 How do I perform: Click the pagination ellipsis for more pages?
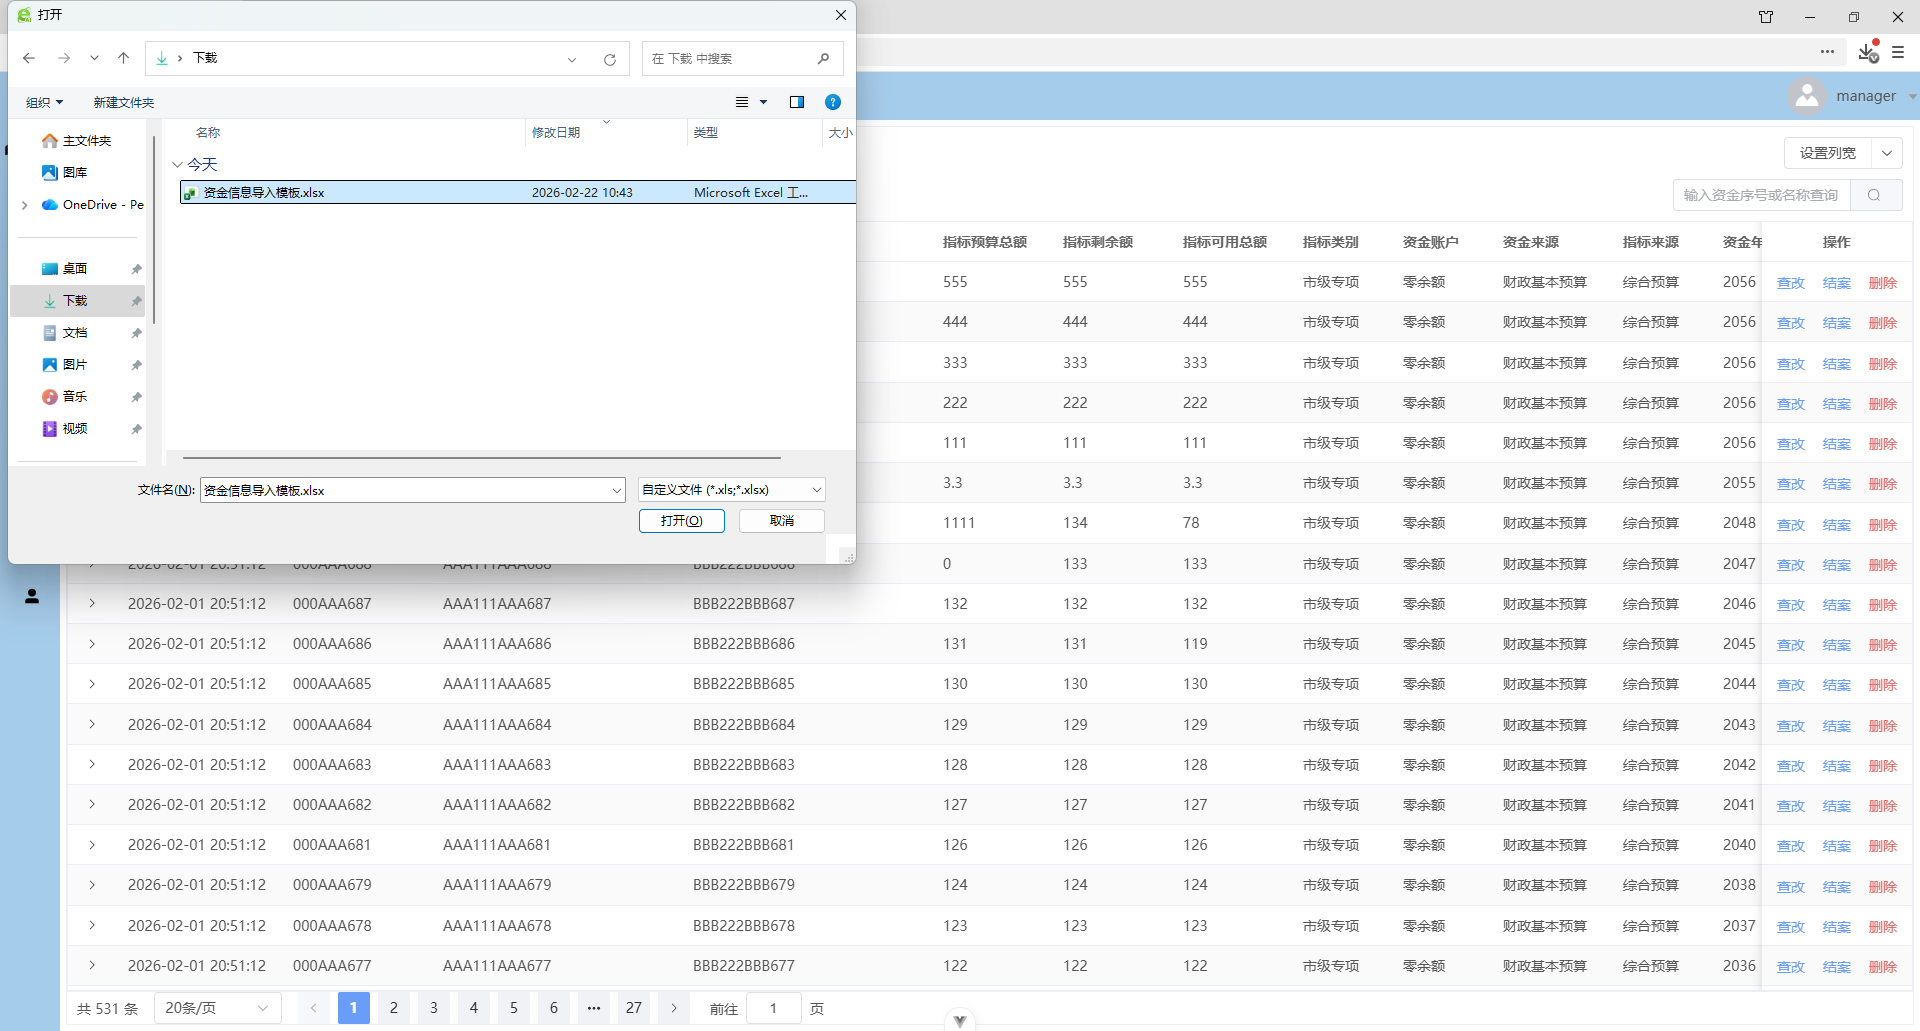click(594, 1008)
